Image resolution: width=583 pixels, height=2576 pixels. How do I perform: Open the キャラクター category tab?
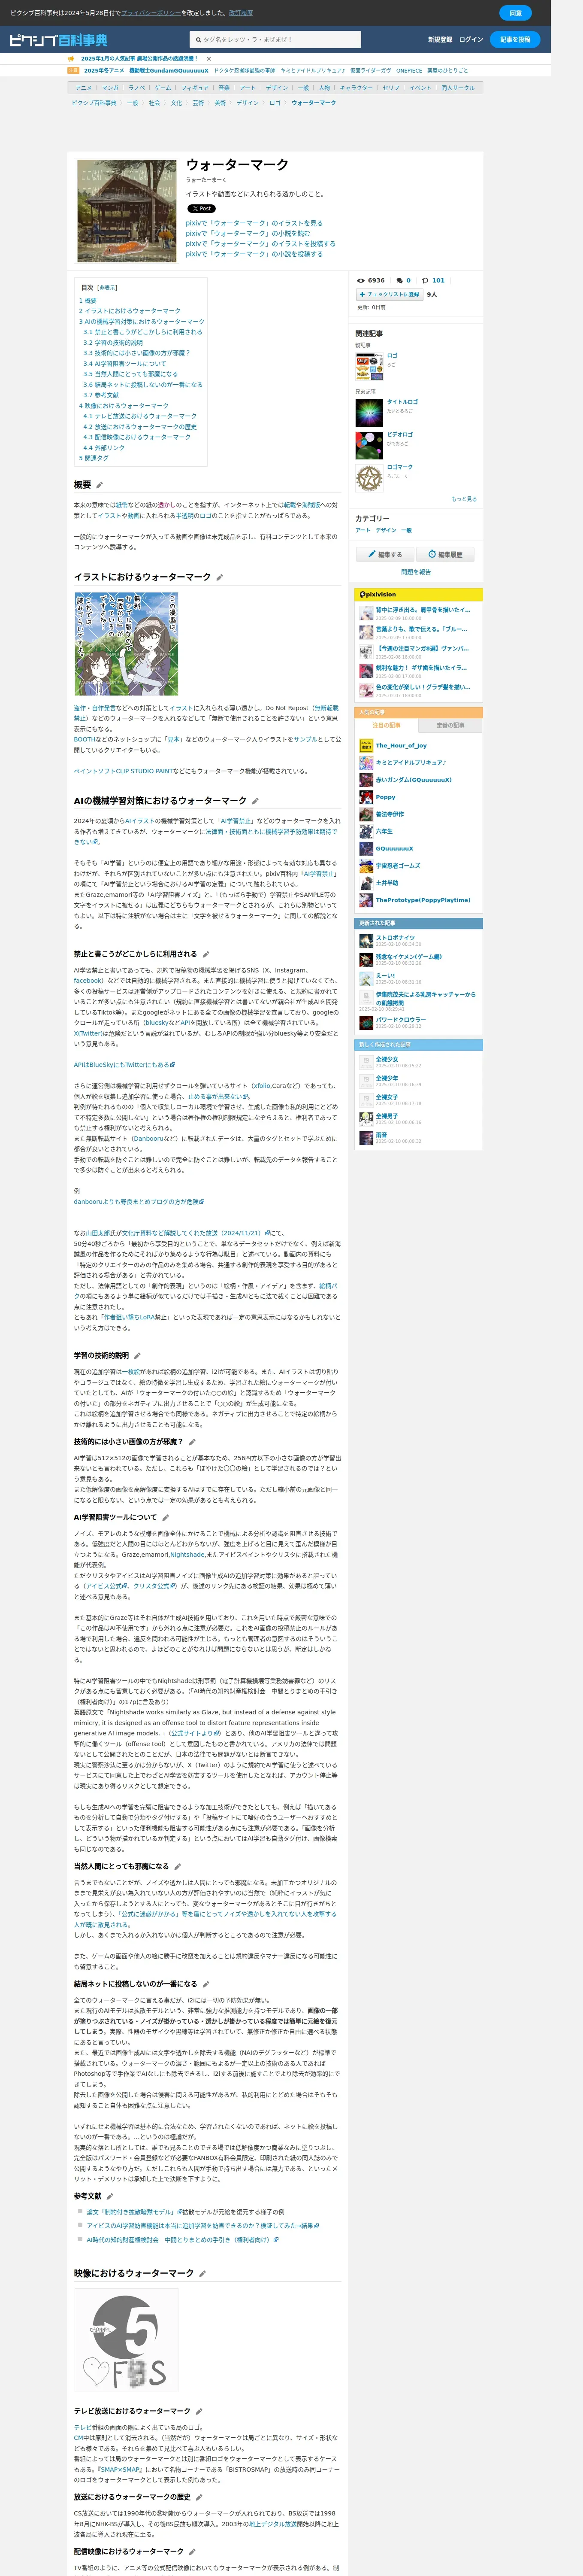pyautogui.click(x=356, y=88)
